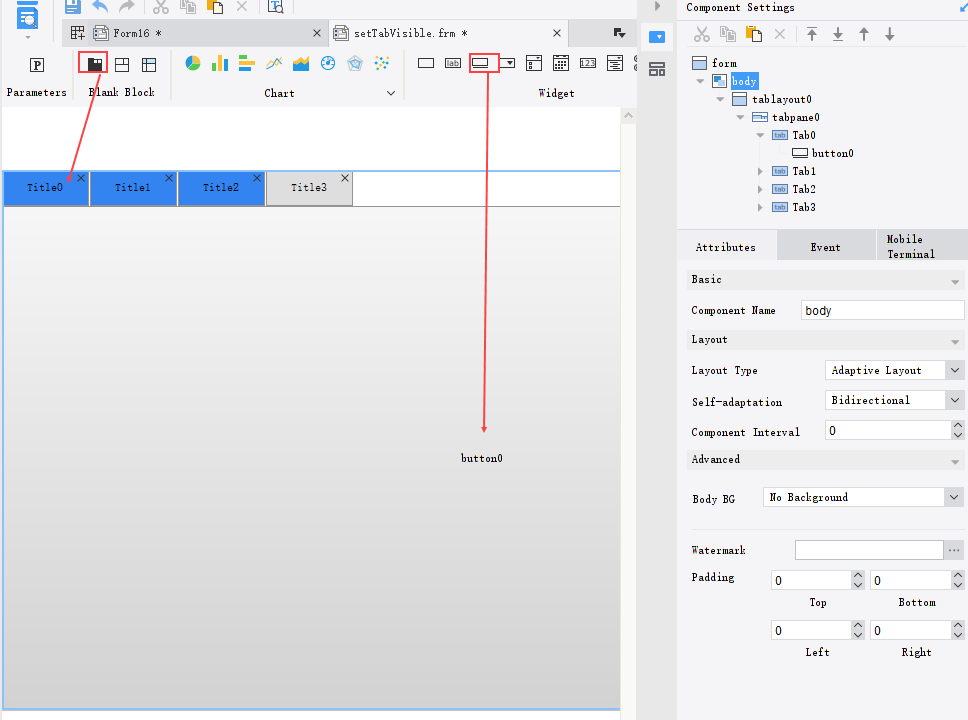Open the Event tab
The height and width of the screenshot is (720, 968).
[x=825, y=247]
